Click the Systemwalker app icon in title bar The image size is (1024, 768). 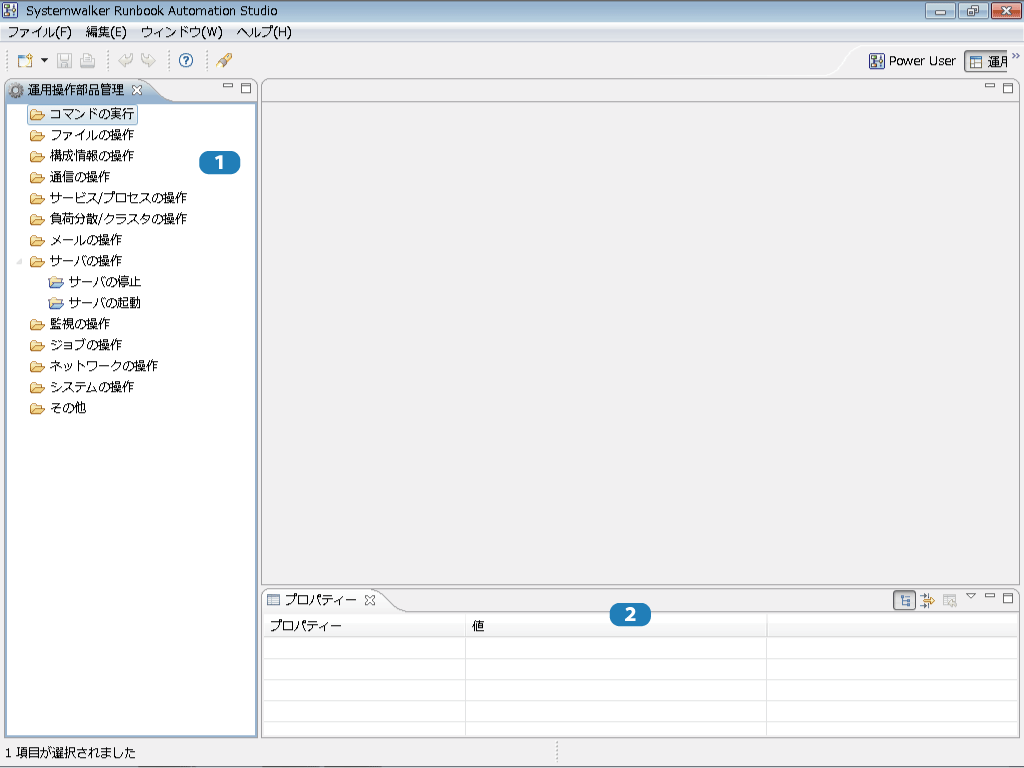(10, 10)
